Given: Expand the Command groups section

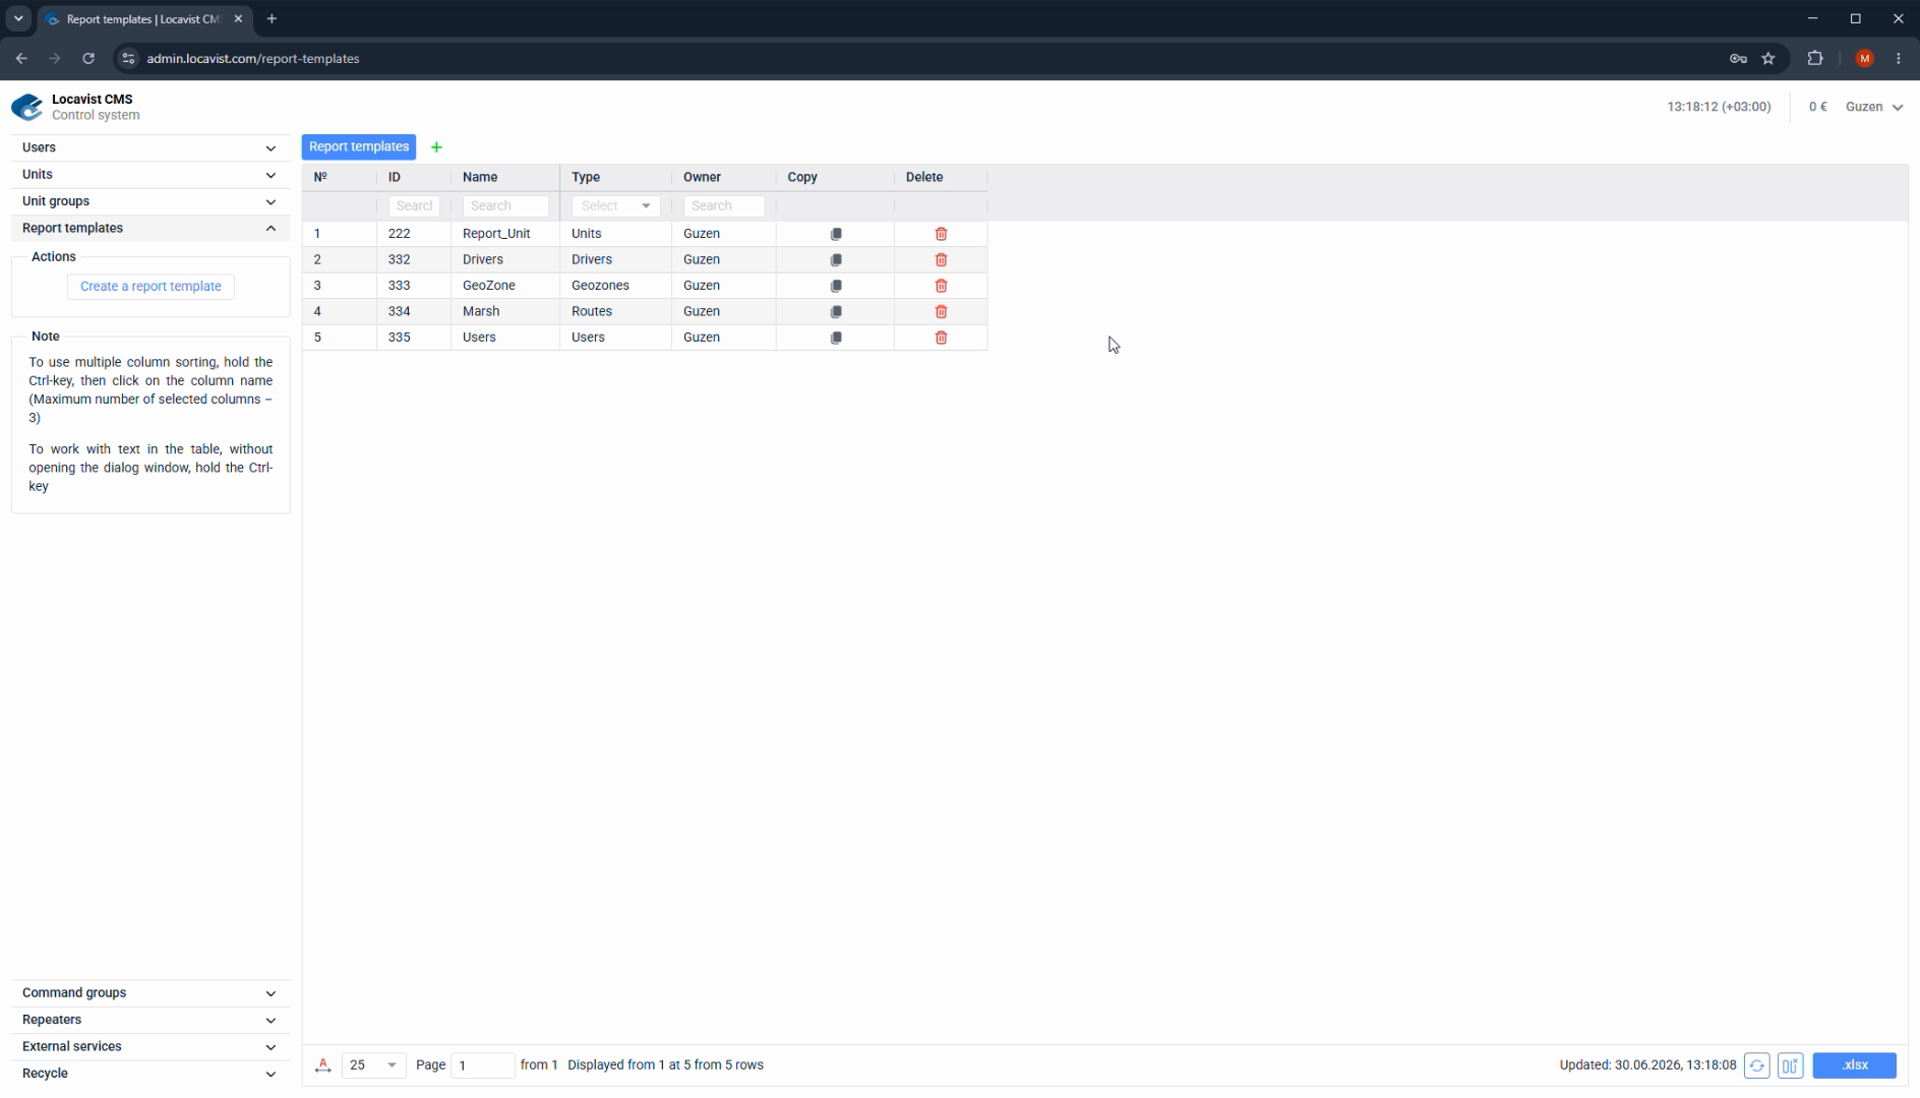Looking at the screenshot, I should 150,993.
